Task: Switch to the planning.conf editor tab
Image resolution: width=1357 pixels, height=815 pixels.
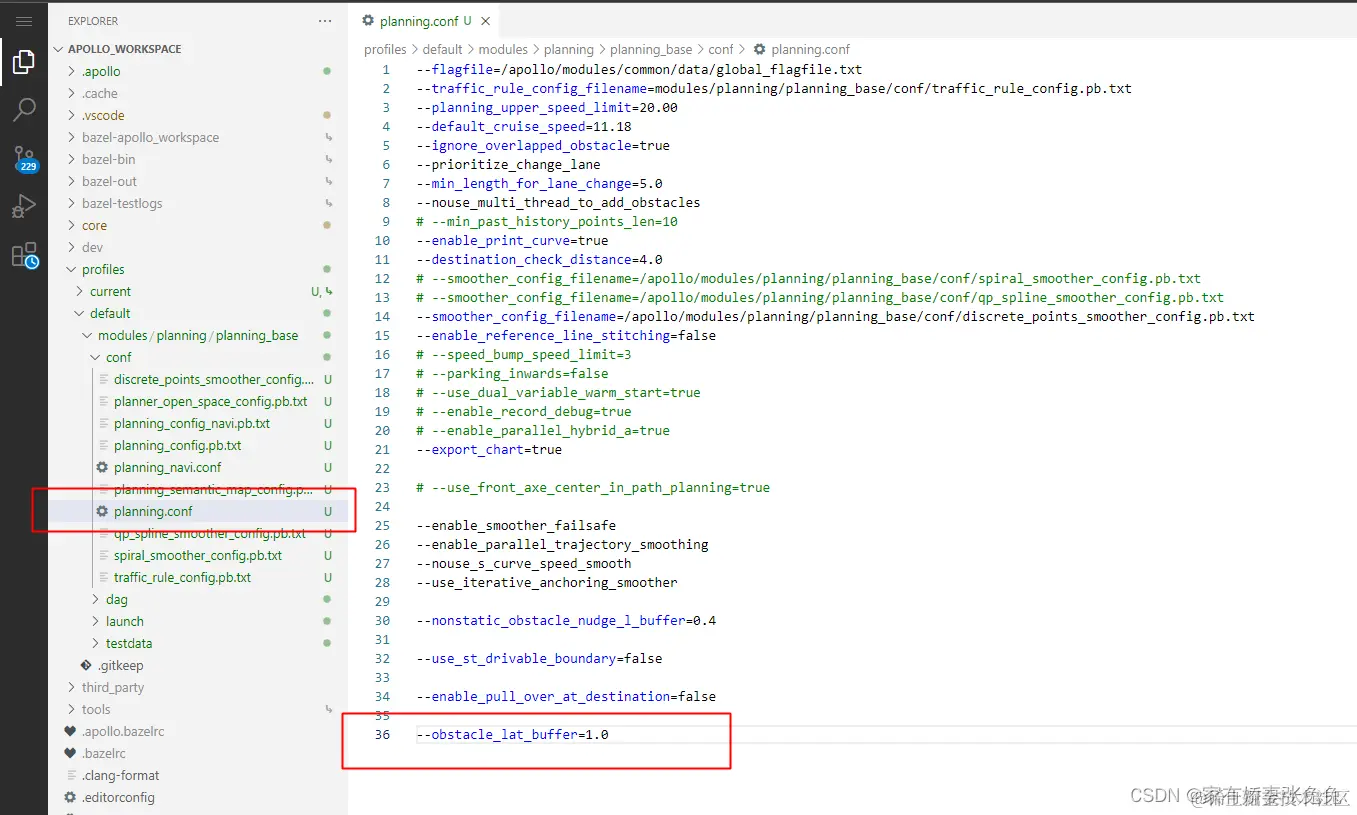Action: pyautogui.click(x=417, y=20)
